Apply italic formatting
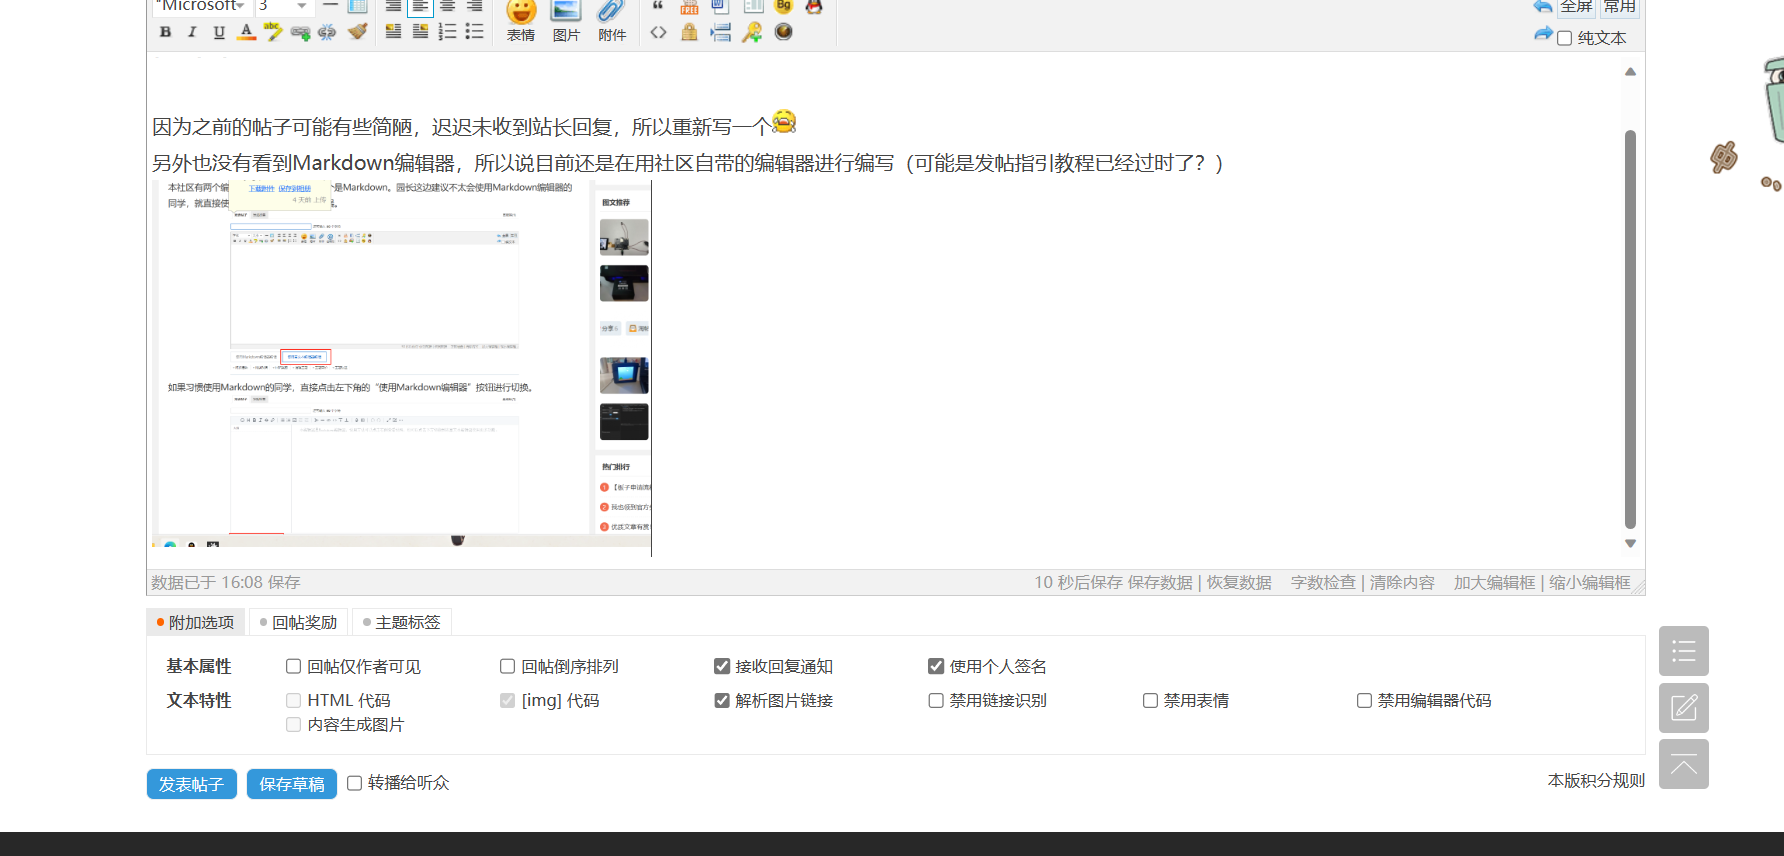This screenshot has width=1784, height=856. [192, 32]
